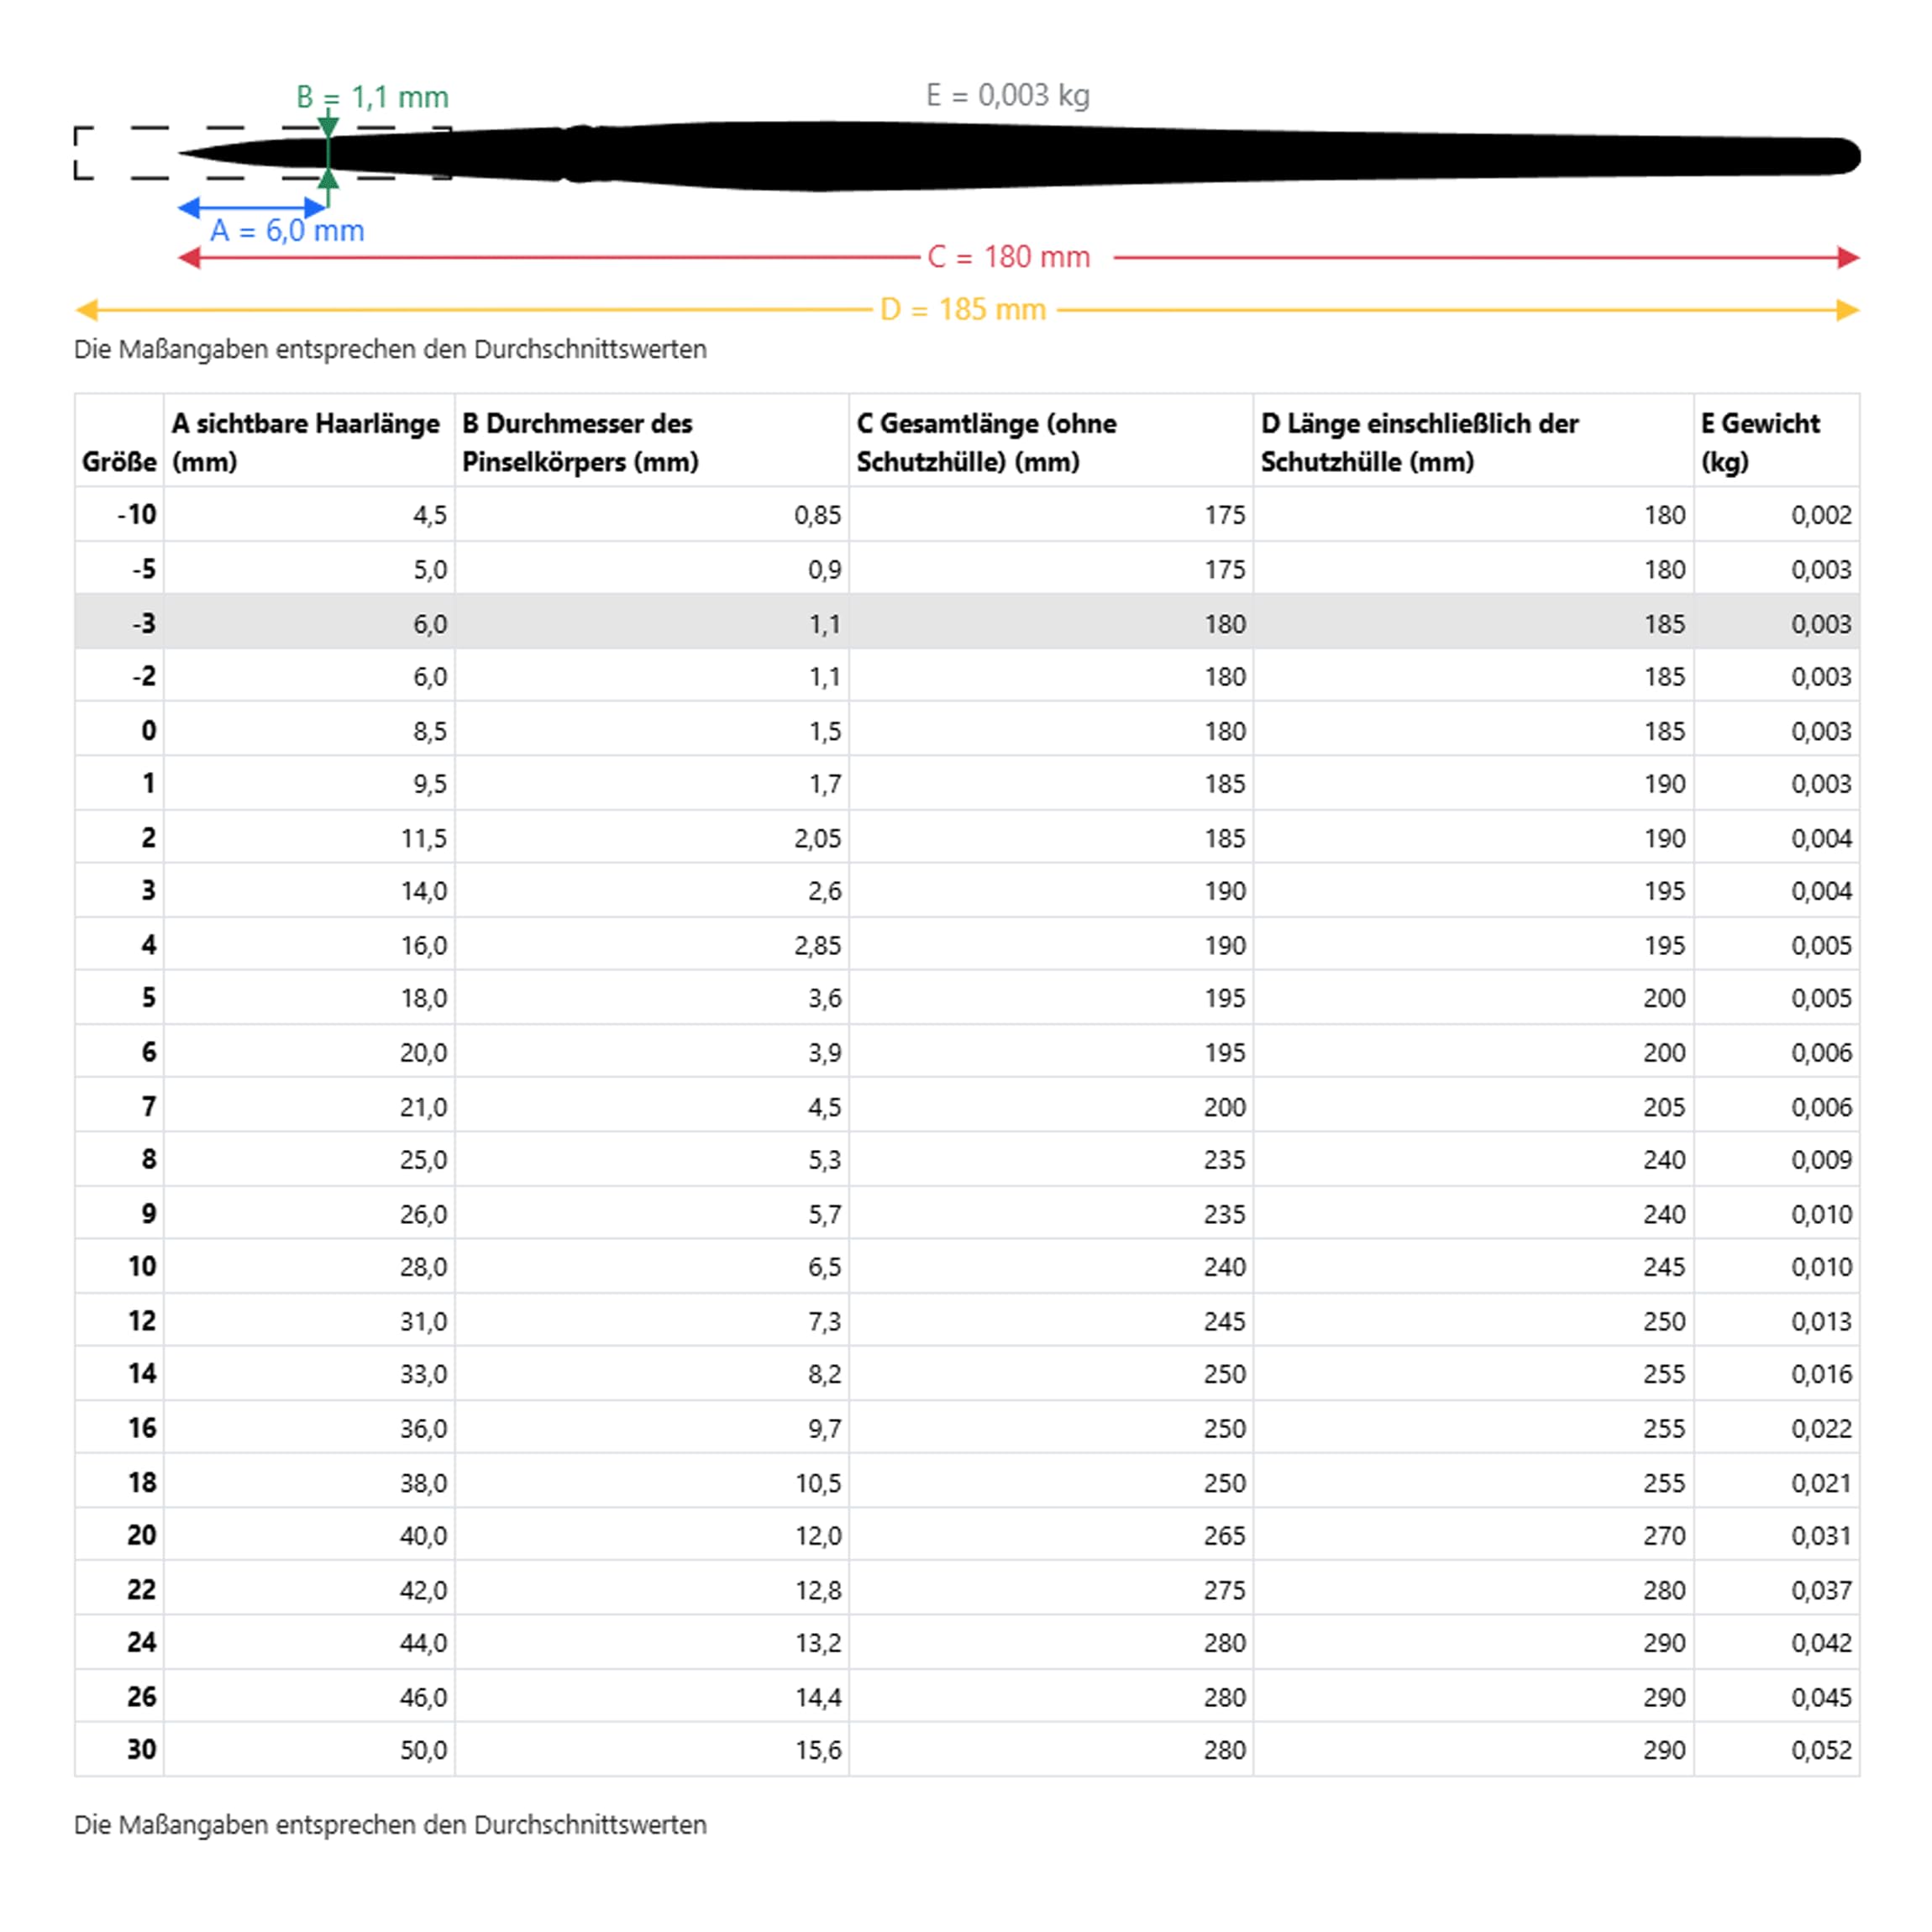
Task: Select the yellow "D = 185 mm" label
Action: (x=962, y=310)
